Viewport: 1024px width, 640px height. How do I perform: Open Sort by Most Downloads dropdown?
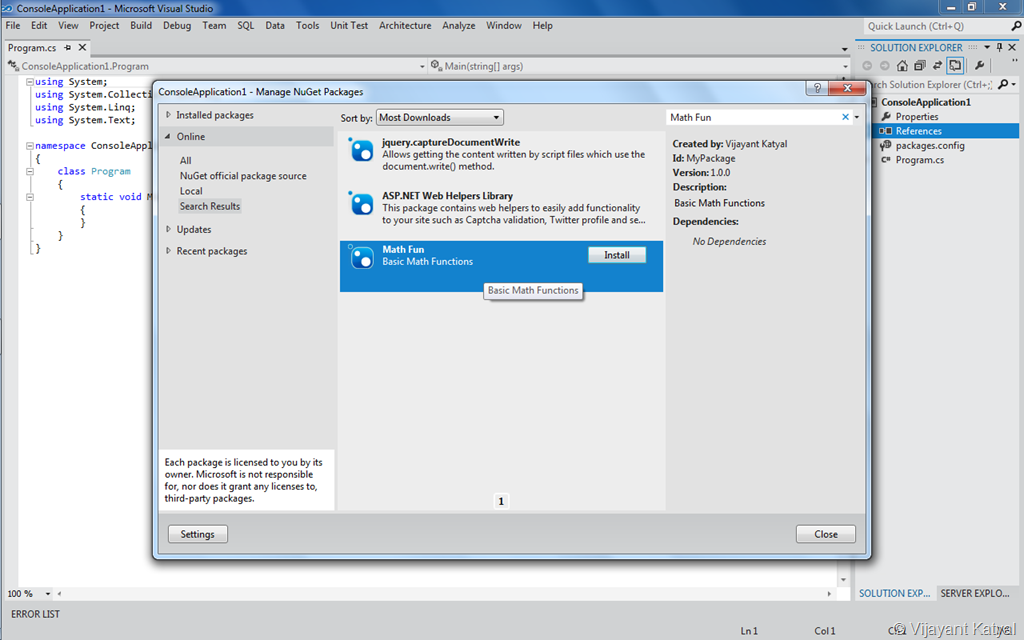[440, 118]
